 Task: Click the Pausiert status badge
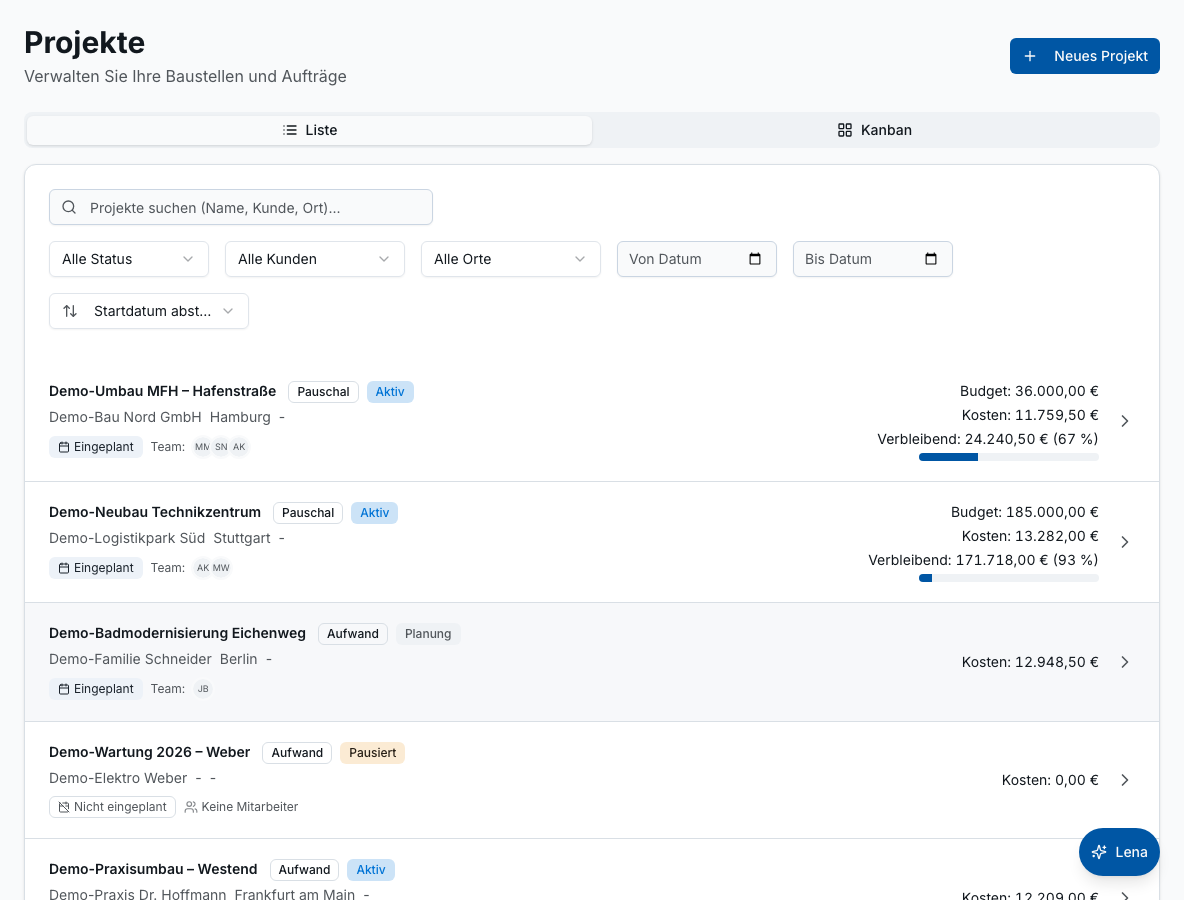(x=372, y=753)
